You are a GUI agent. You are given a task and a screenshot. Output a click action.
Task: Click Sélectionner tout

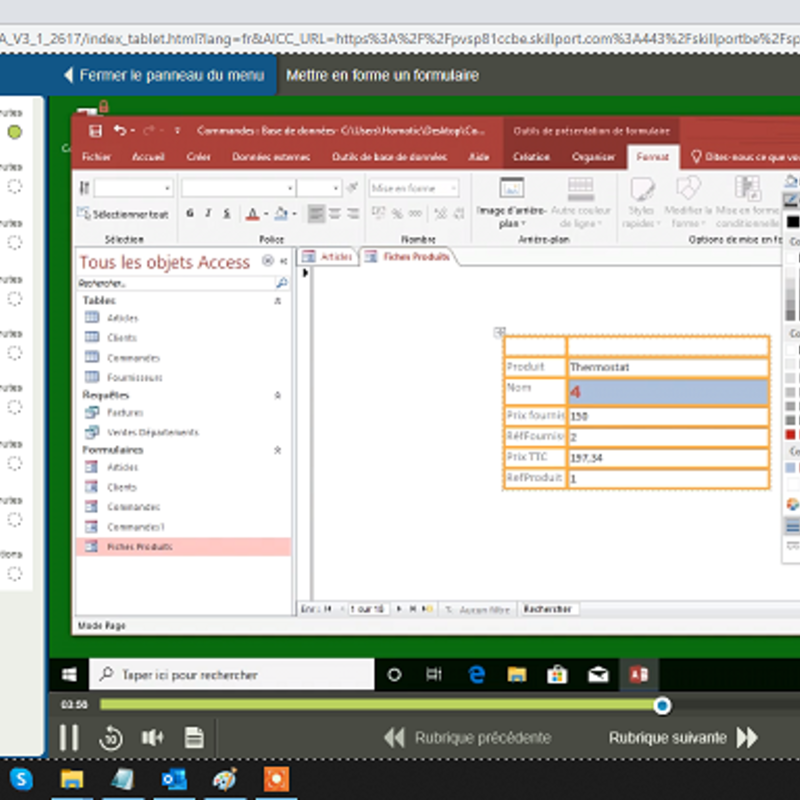pos(123,214)
